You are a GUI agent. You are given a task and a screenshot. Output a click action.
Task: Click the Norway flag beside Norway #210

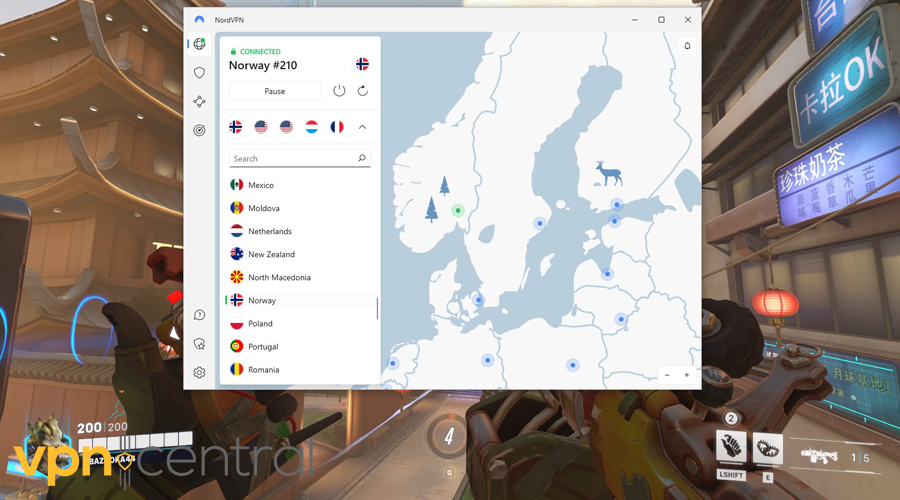[362, 64]
